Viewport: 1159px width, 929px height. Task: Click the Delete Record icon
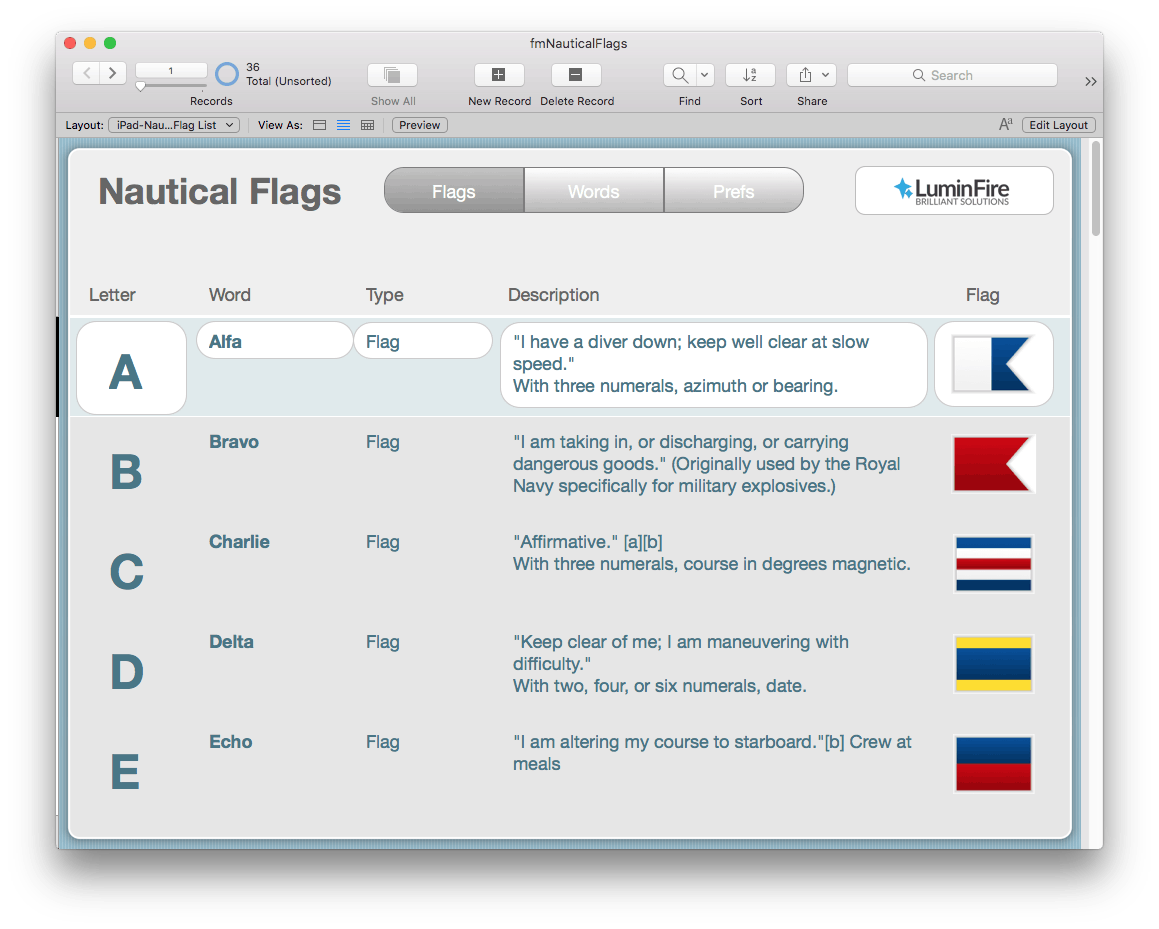pyautogui.click(x=576, y=75)
